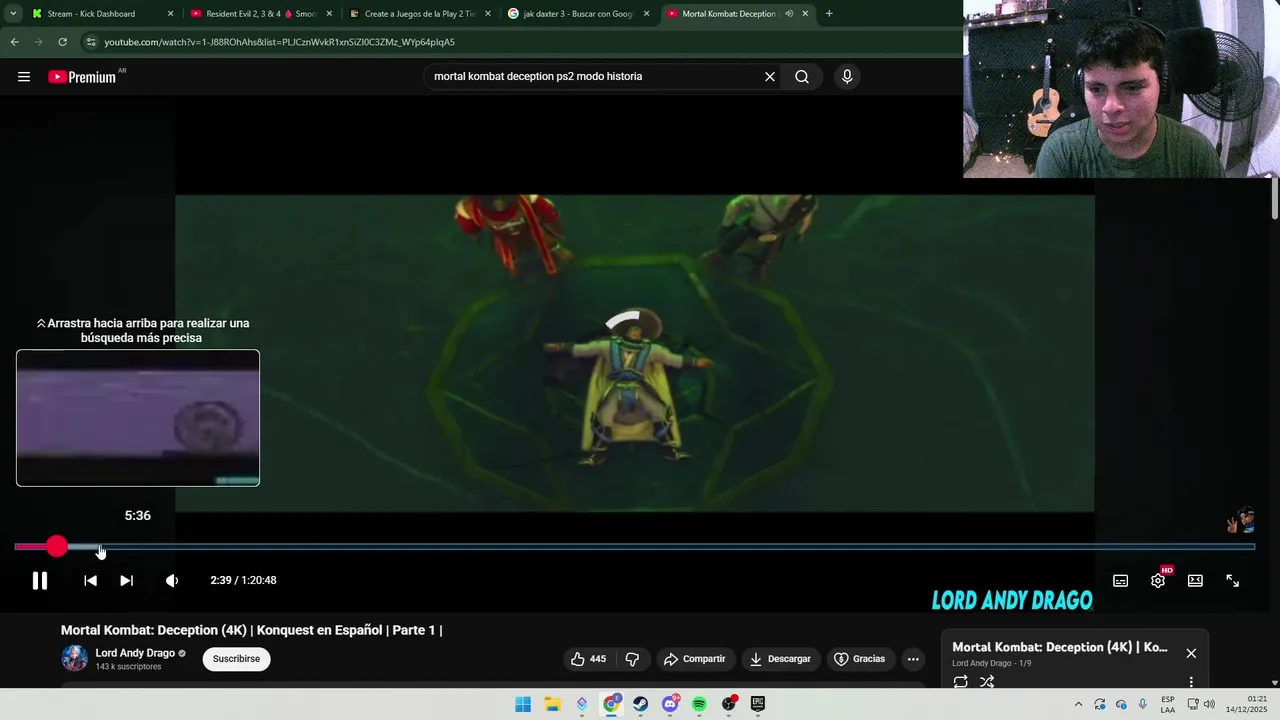Open the Compartir share dialog
The width and height of the screenshot is (1280, 720).
coord(695,659)
